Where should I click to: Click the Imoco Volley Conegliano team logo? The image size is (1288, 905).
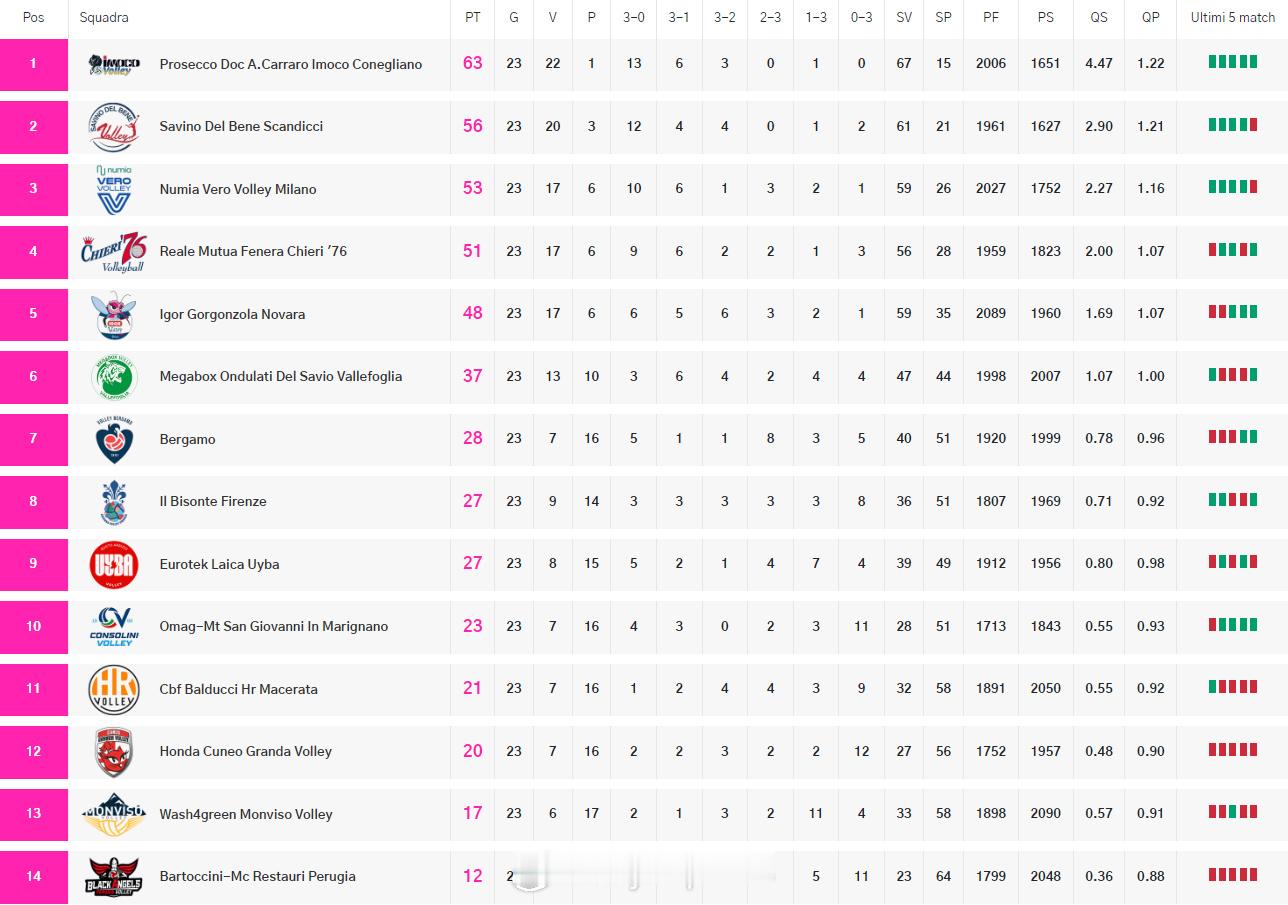click(x=114, y=64)
